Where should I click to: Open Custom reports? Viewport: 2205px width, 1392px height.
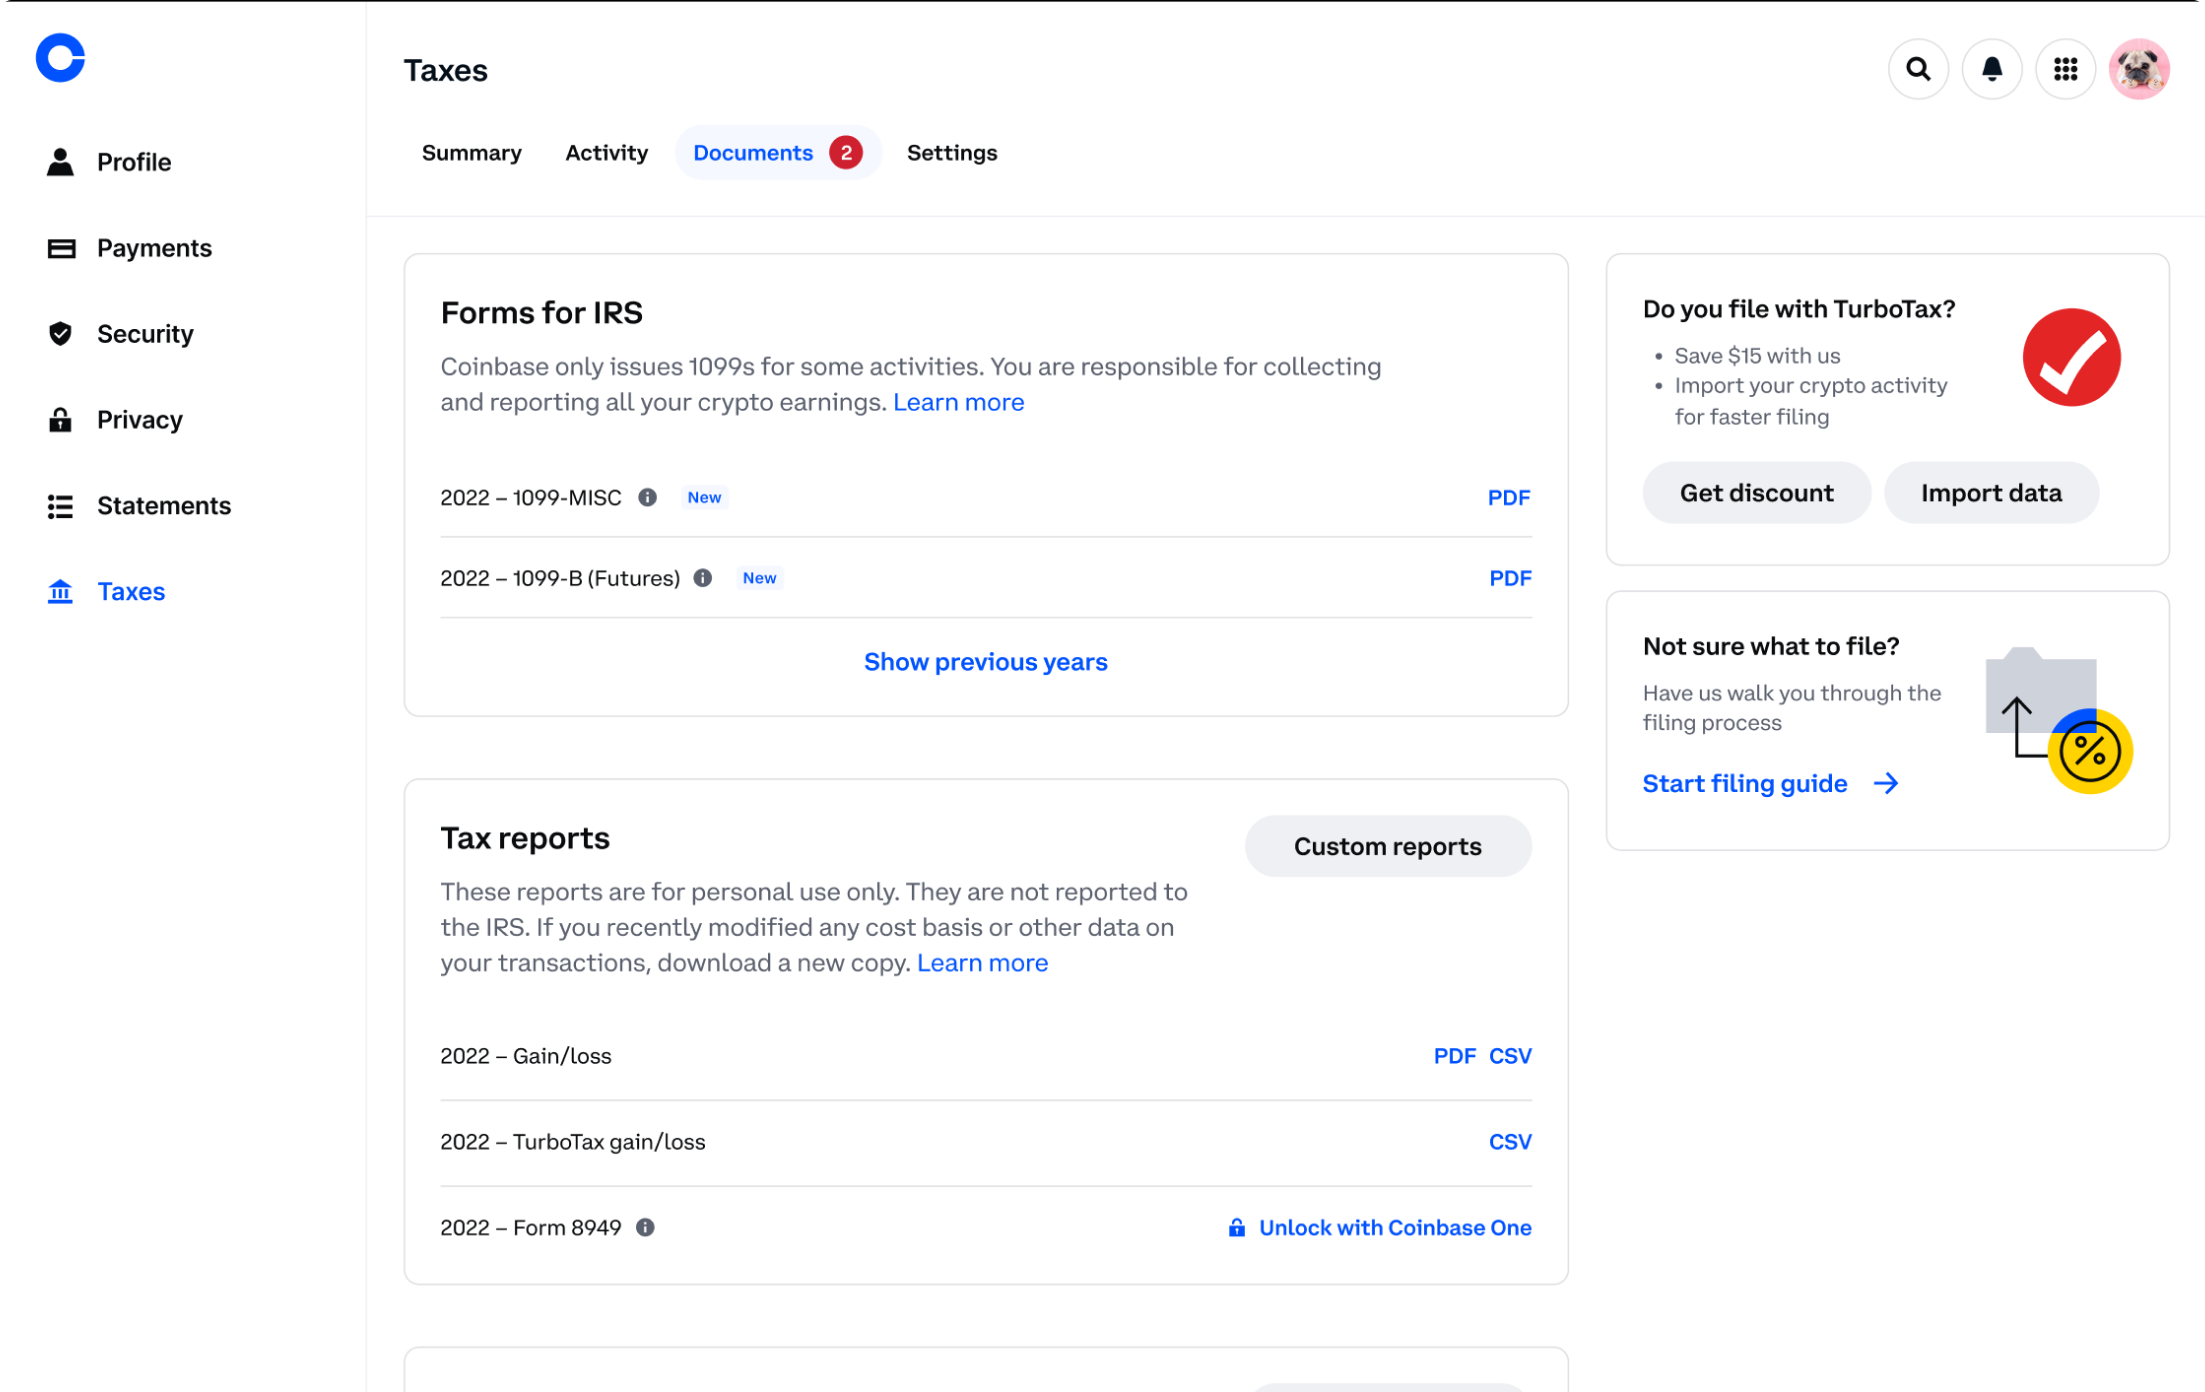tap(1387, 846)
